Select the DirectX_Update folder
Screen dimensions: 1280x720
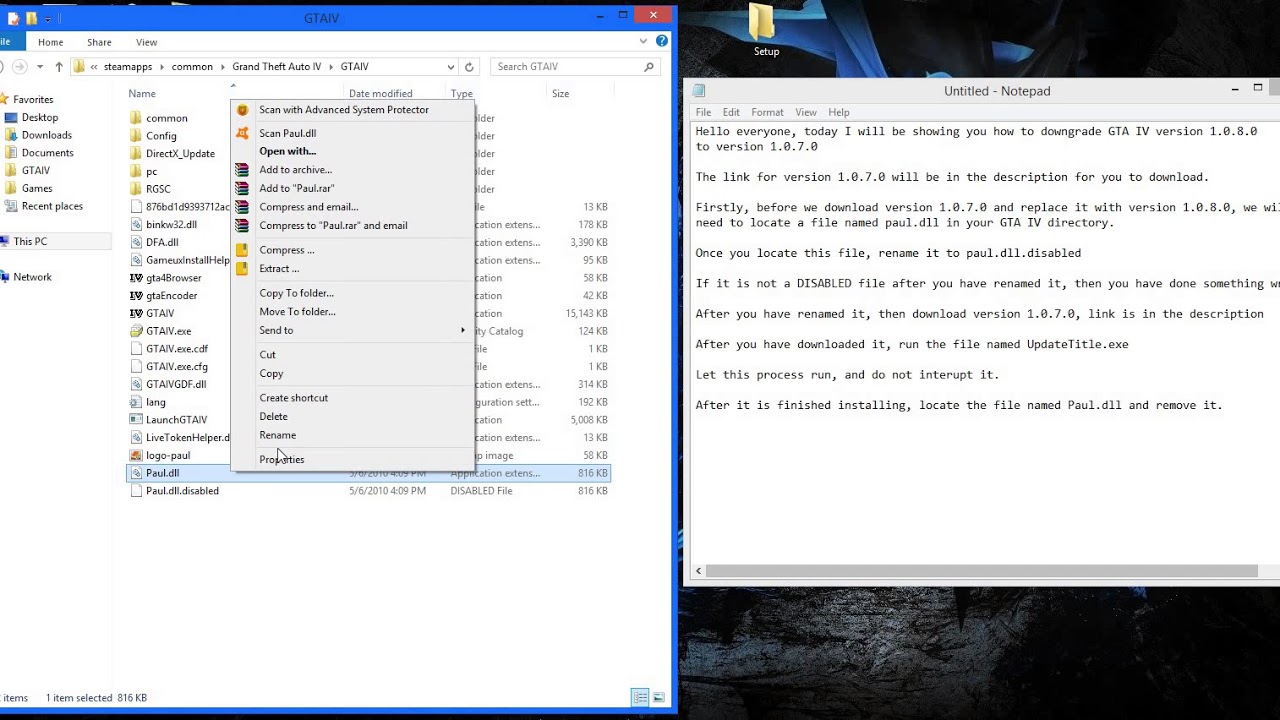[180, 154]
